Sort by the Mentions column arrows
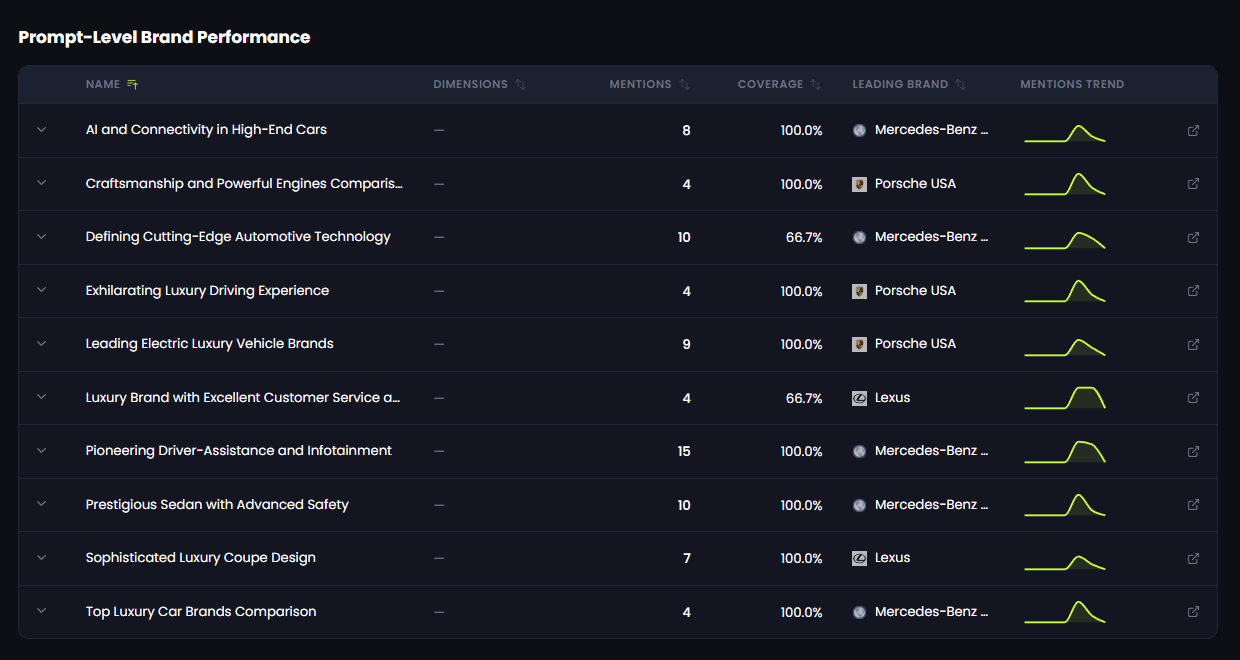 click(684, 85)
